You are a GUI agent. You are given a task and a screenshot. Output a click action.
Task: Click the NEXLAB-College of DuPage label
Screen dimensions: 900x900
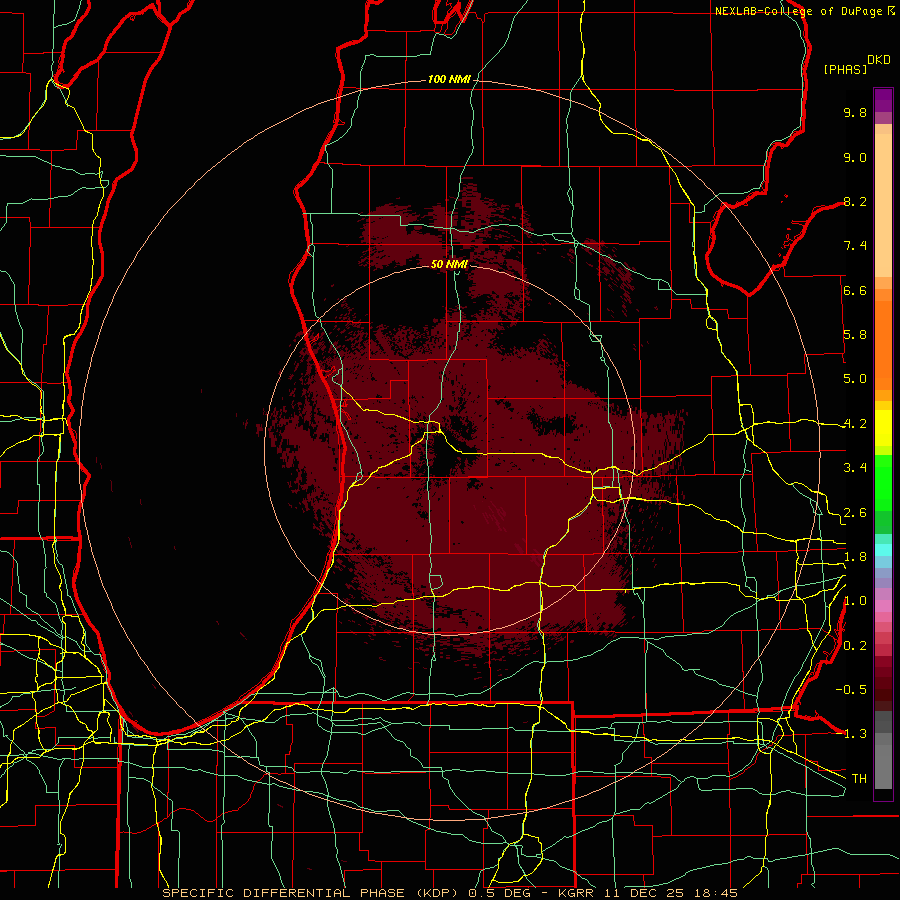click(x=800, y=11)
